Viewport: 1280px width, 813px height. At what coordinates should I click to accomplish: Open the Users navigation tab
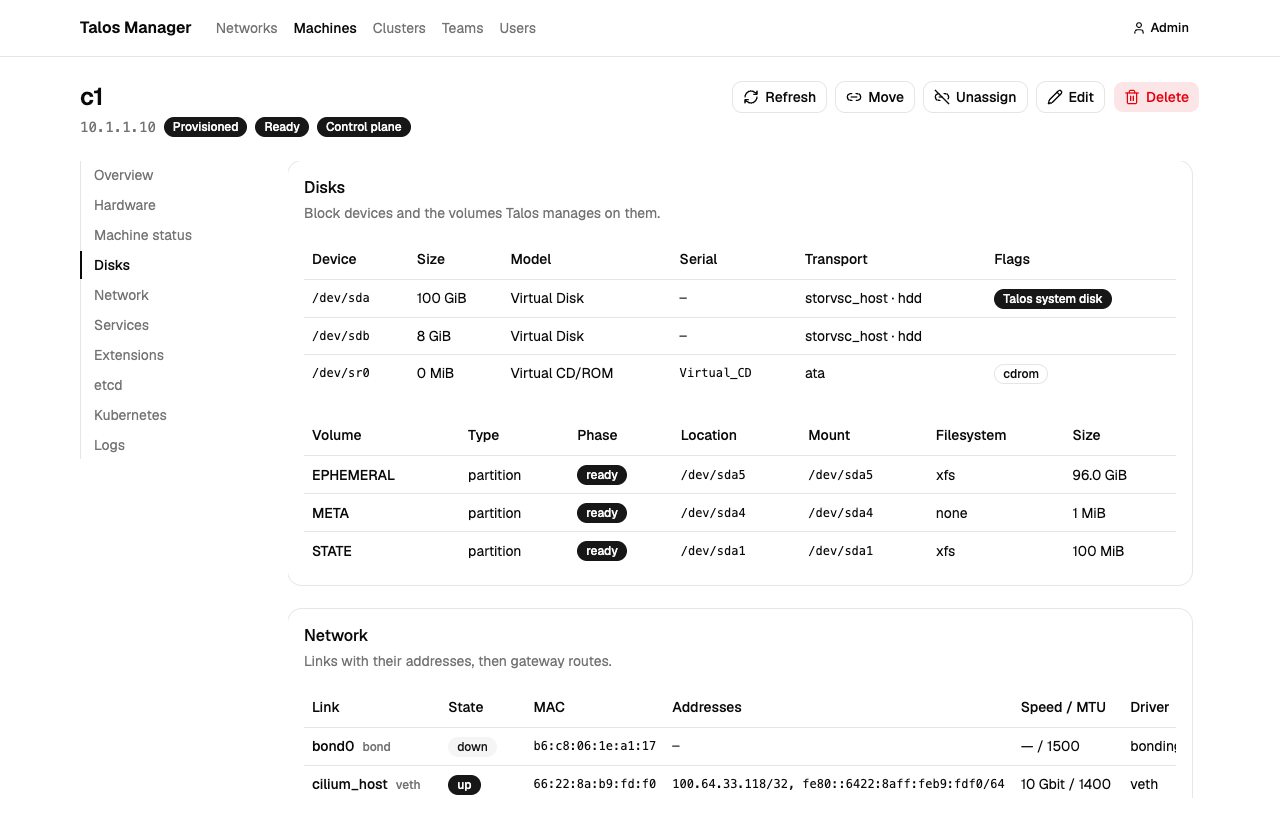pos(518,28)
